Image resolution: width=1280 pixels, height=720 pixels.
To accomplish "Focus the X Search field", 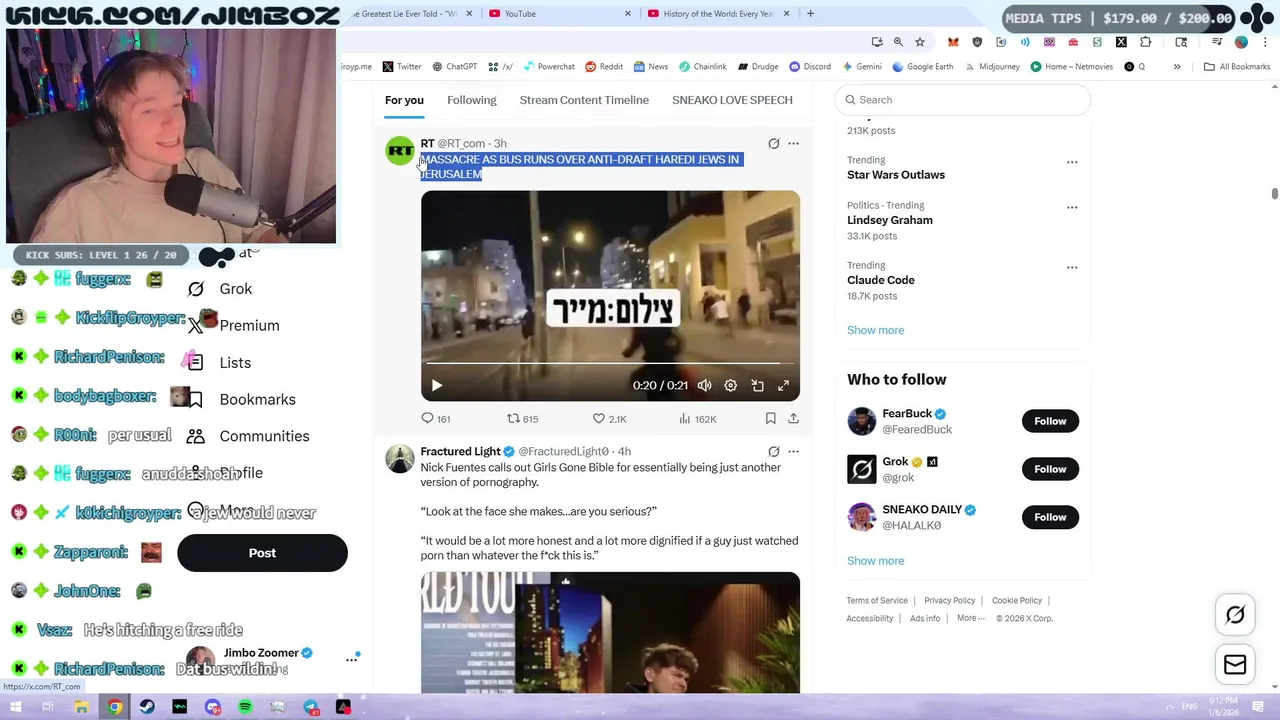I will (963, 100).
